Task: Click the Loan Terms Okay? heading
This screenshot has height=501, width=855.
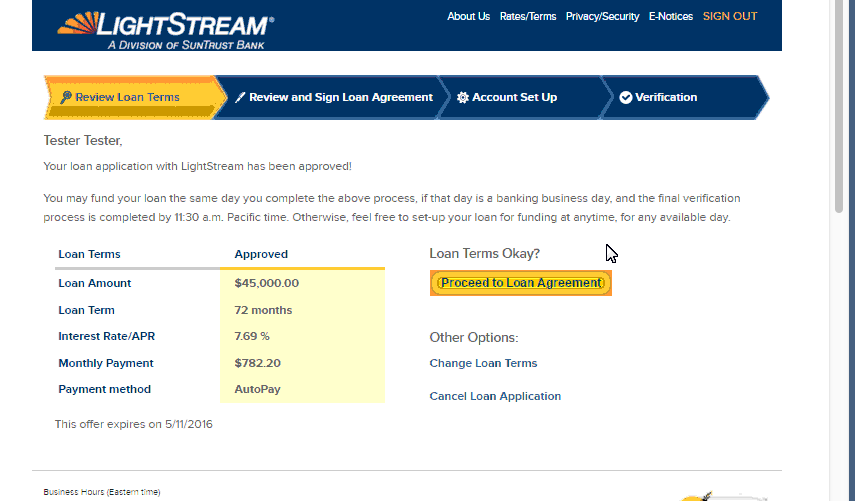Action: (485, 253)
